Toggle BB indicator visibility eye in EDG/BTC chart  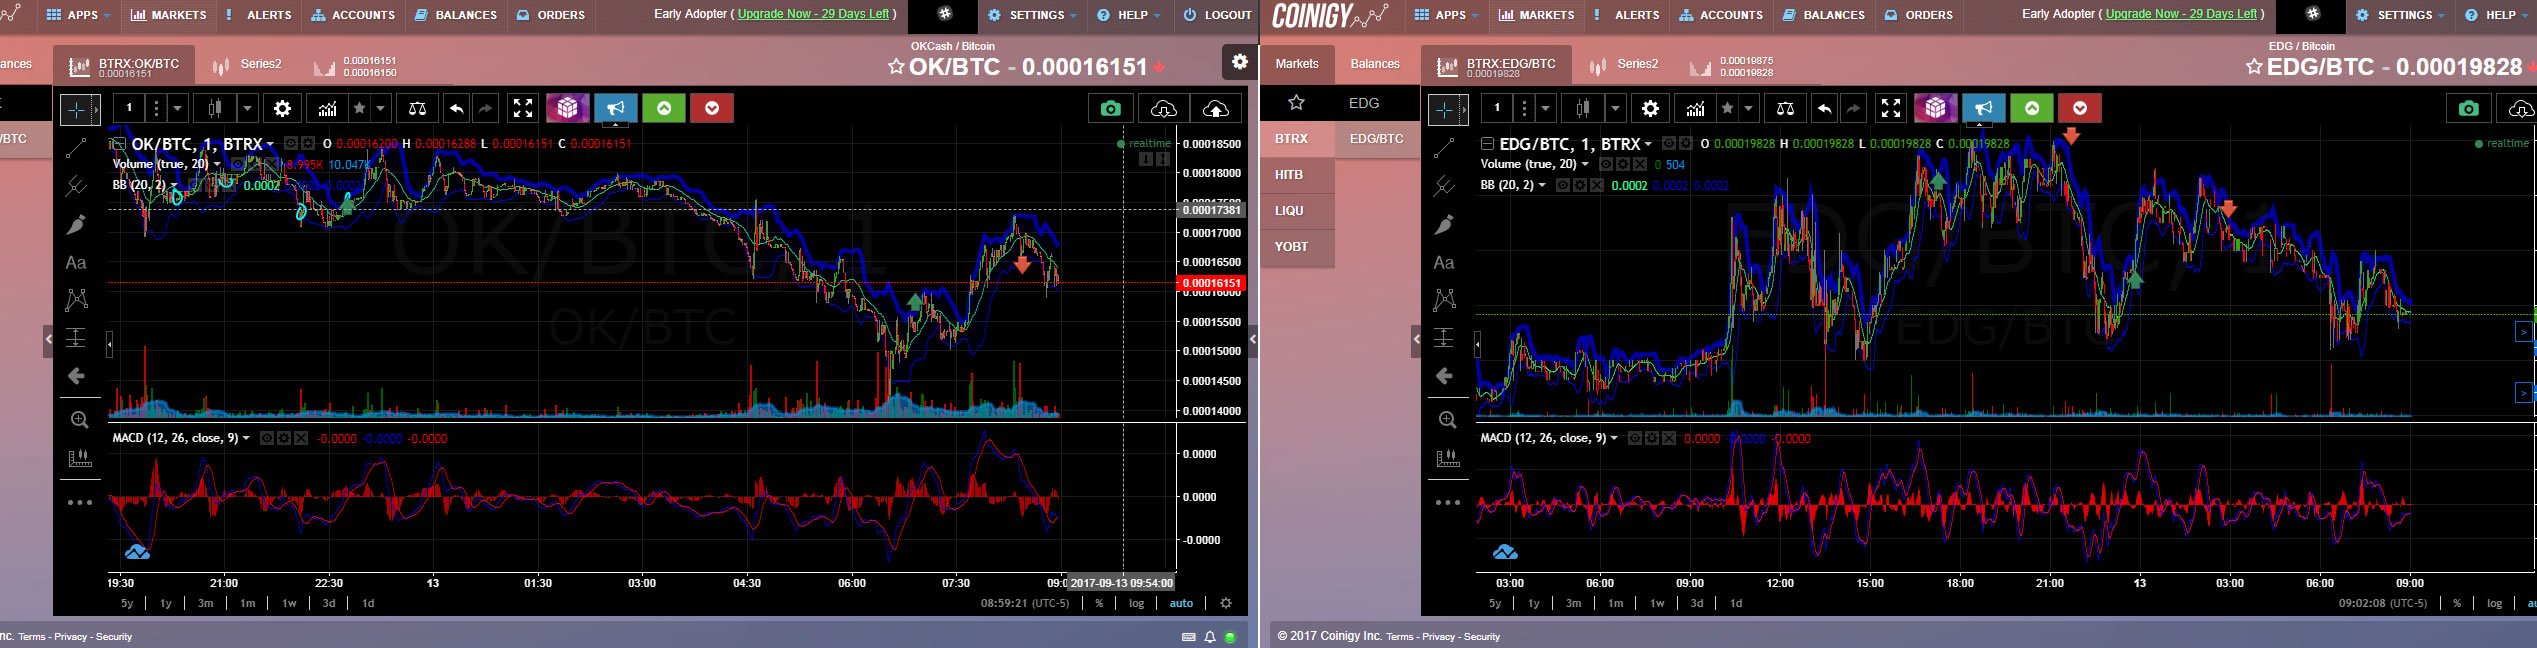point(1563,185)
